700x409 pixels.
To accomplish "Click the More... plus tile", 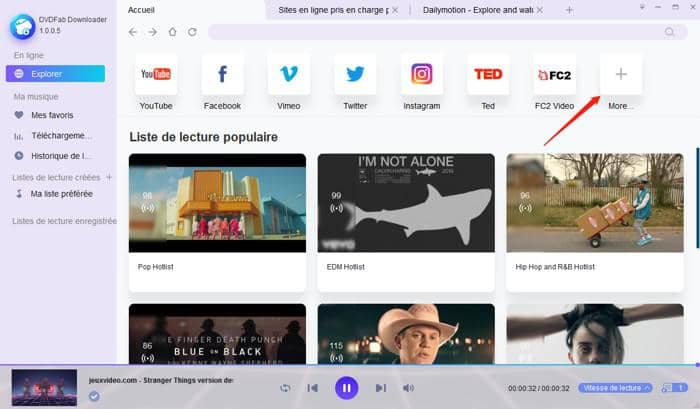I will click(621, 74).
